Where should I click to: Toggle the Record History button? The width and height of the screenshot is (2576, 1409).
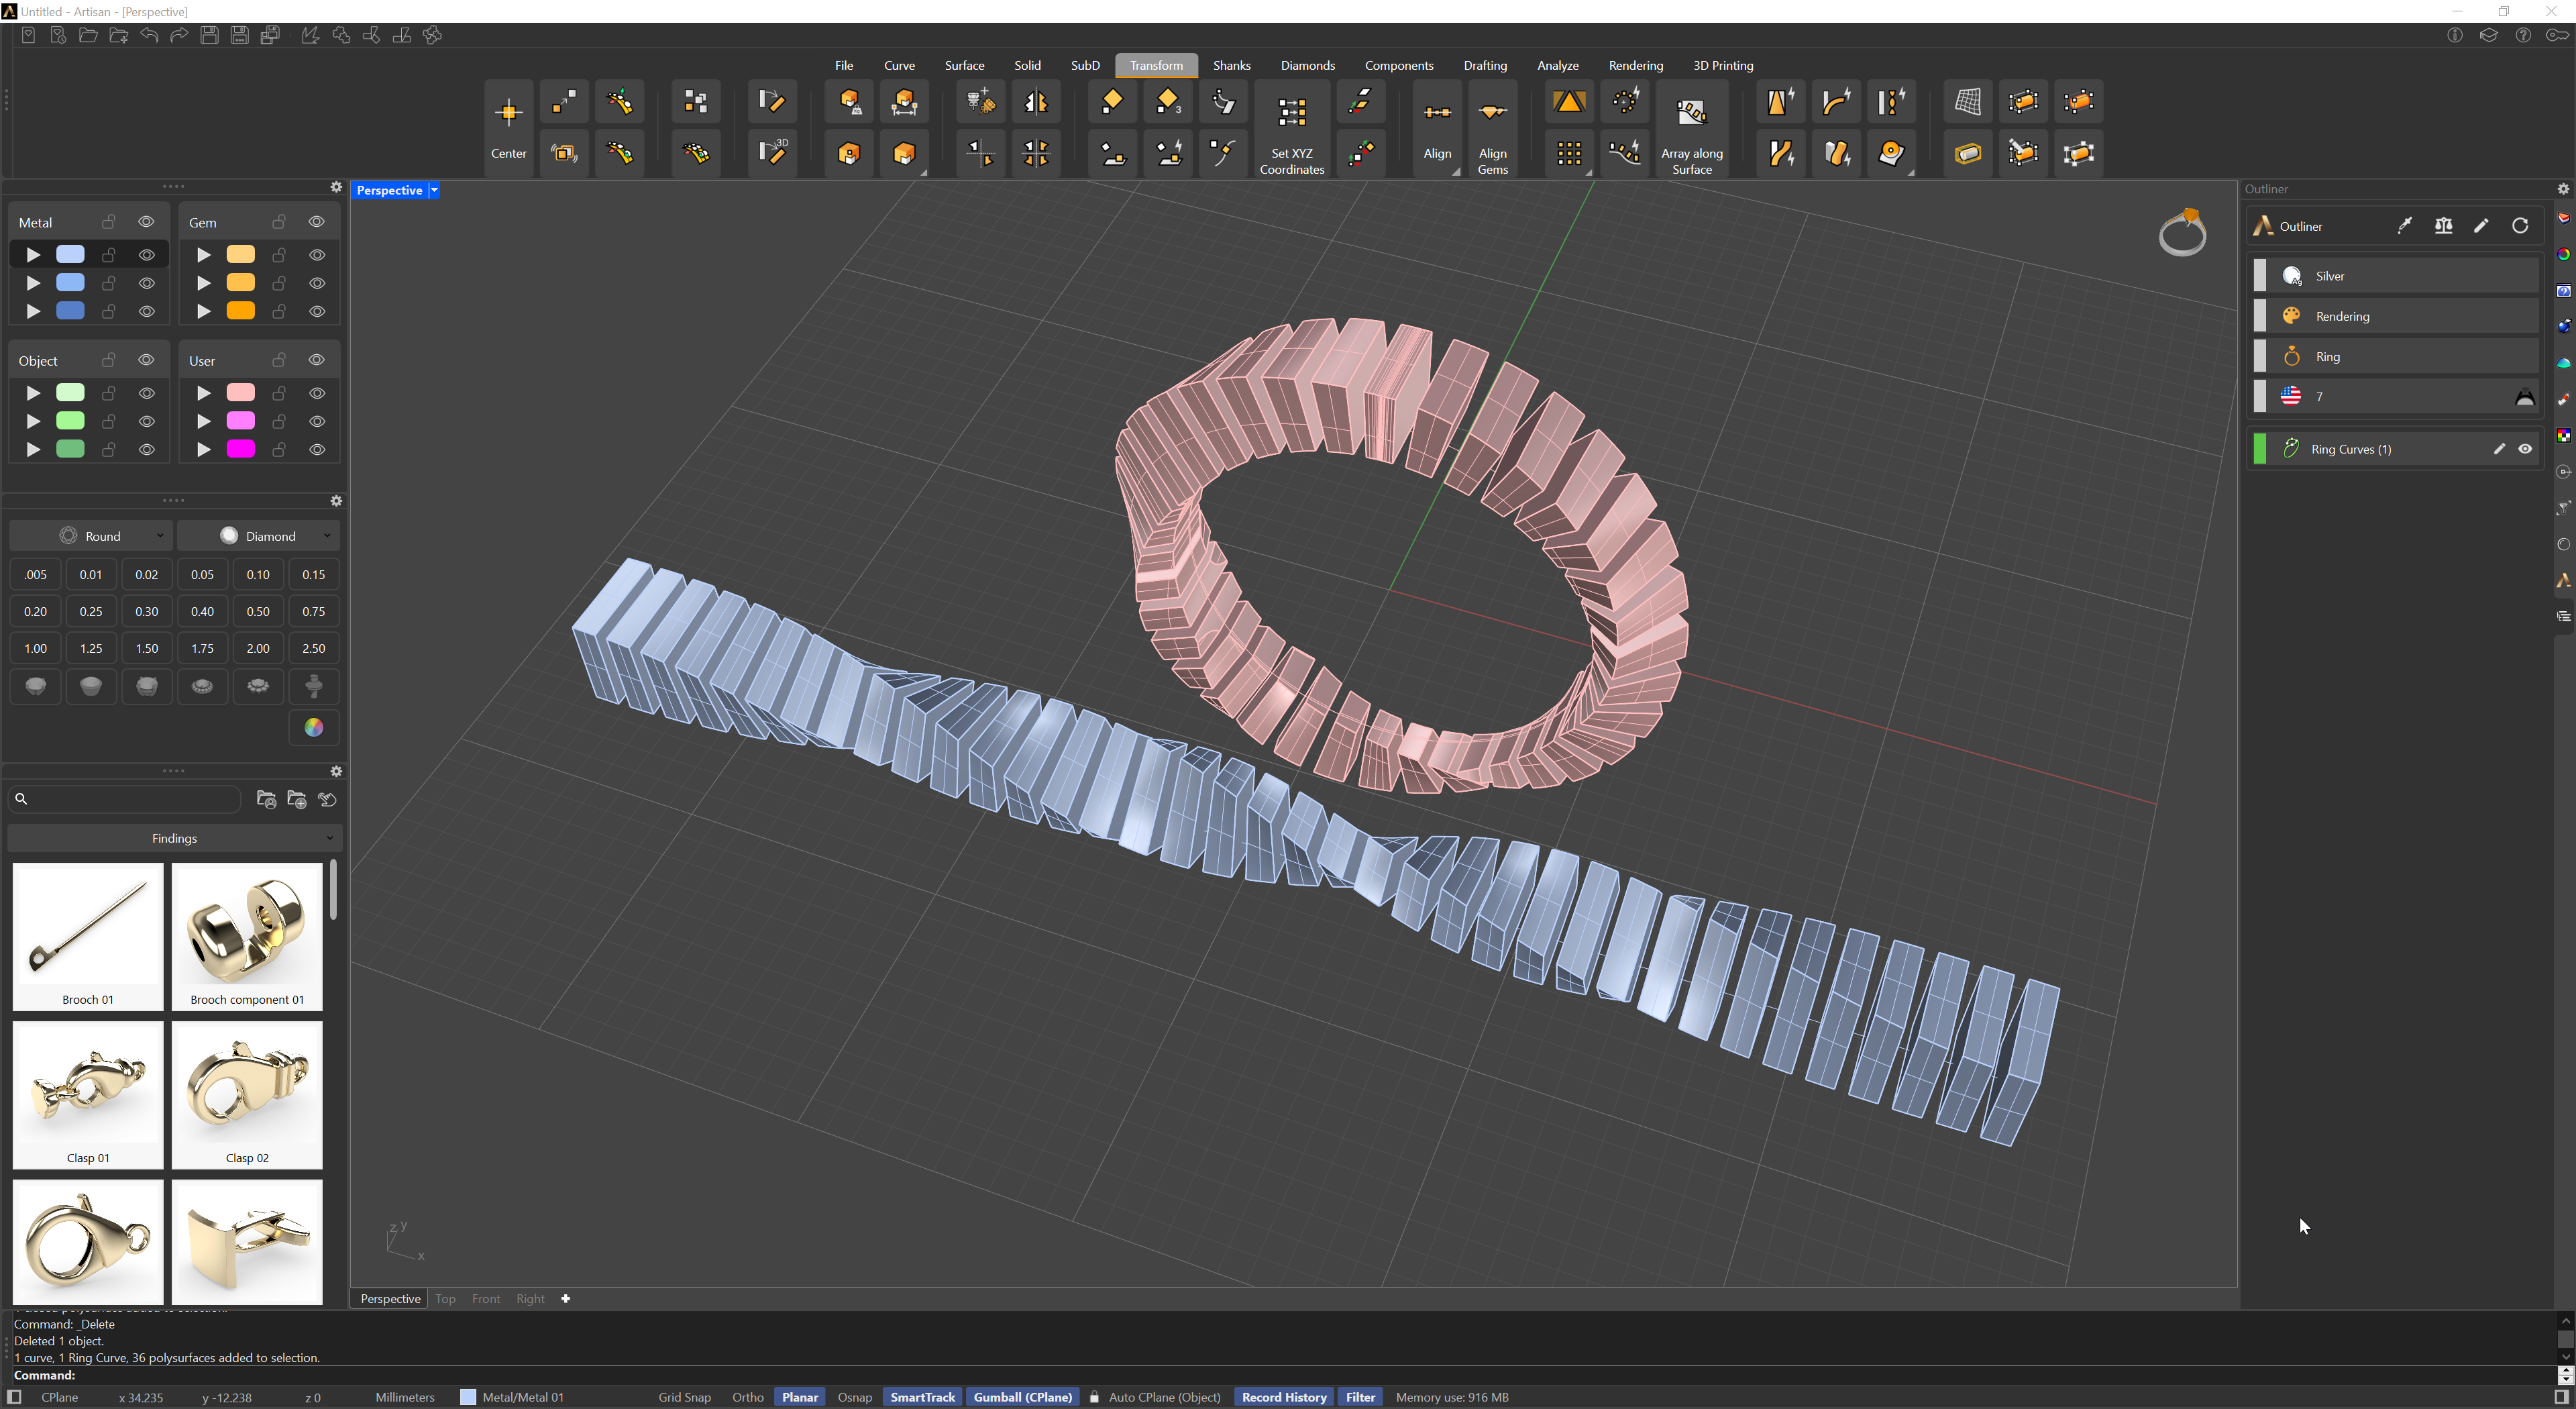point(1283,1397)
